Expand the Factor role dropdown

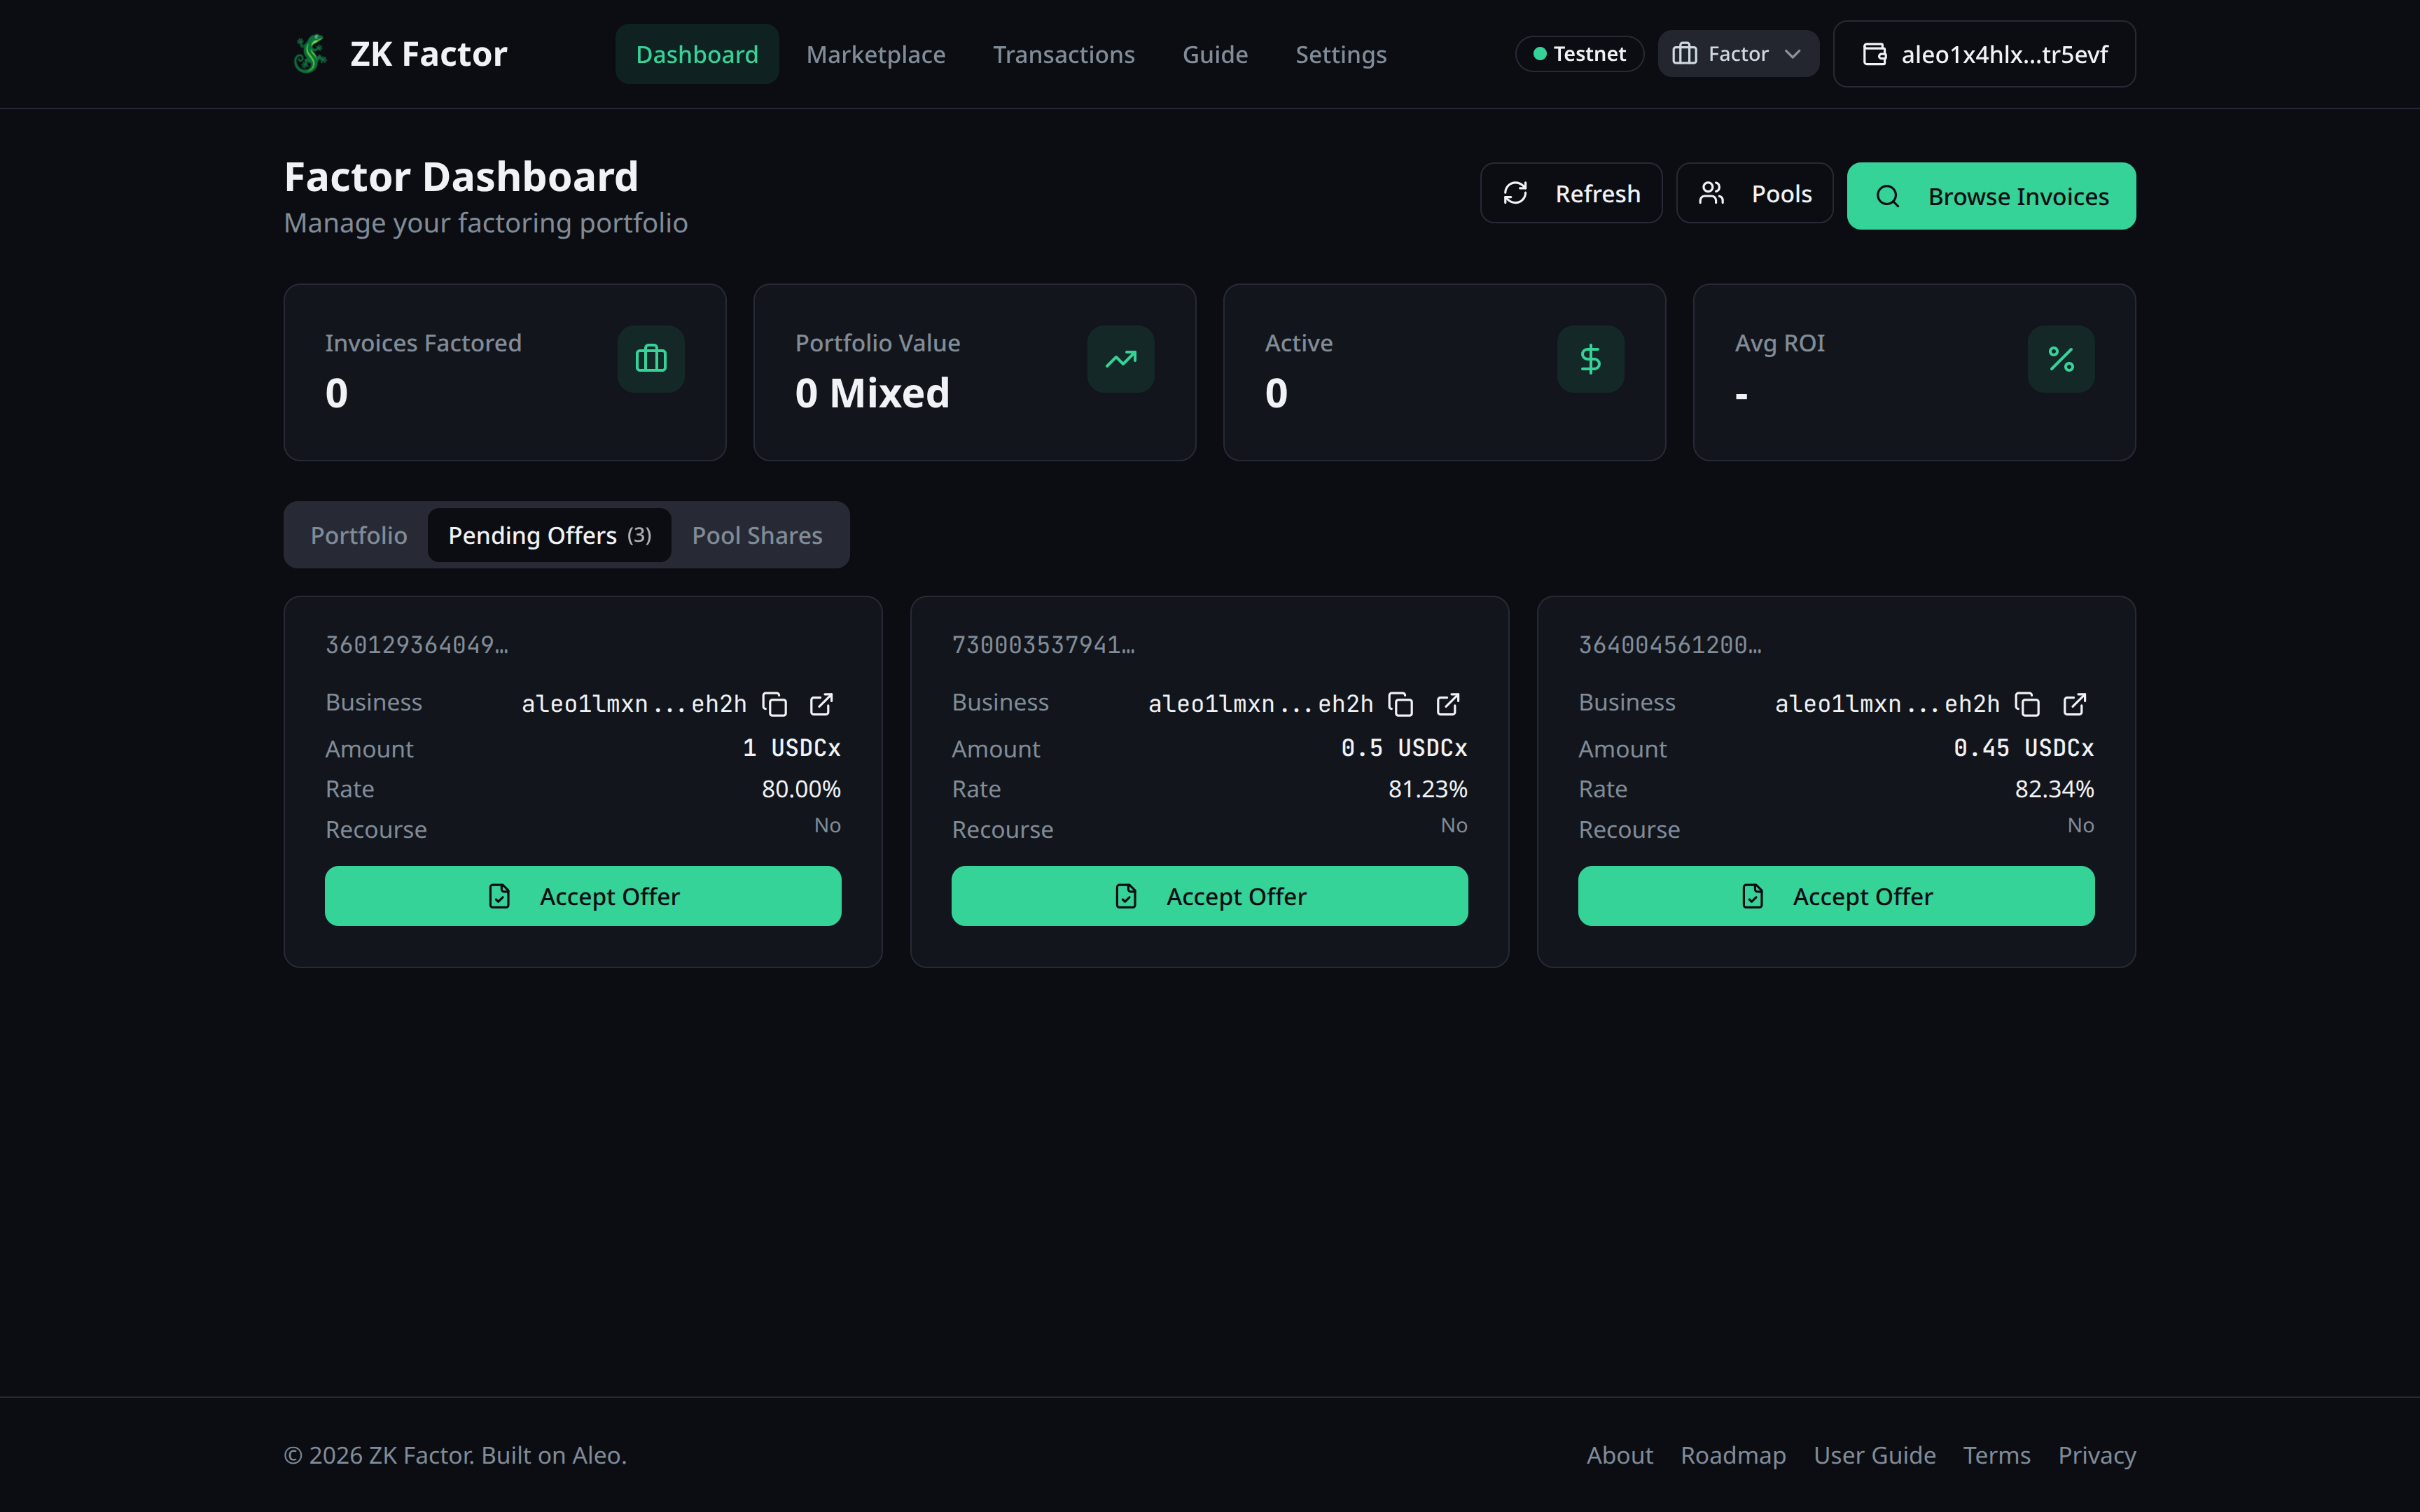click(1738, 54)
